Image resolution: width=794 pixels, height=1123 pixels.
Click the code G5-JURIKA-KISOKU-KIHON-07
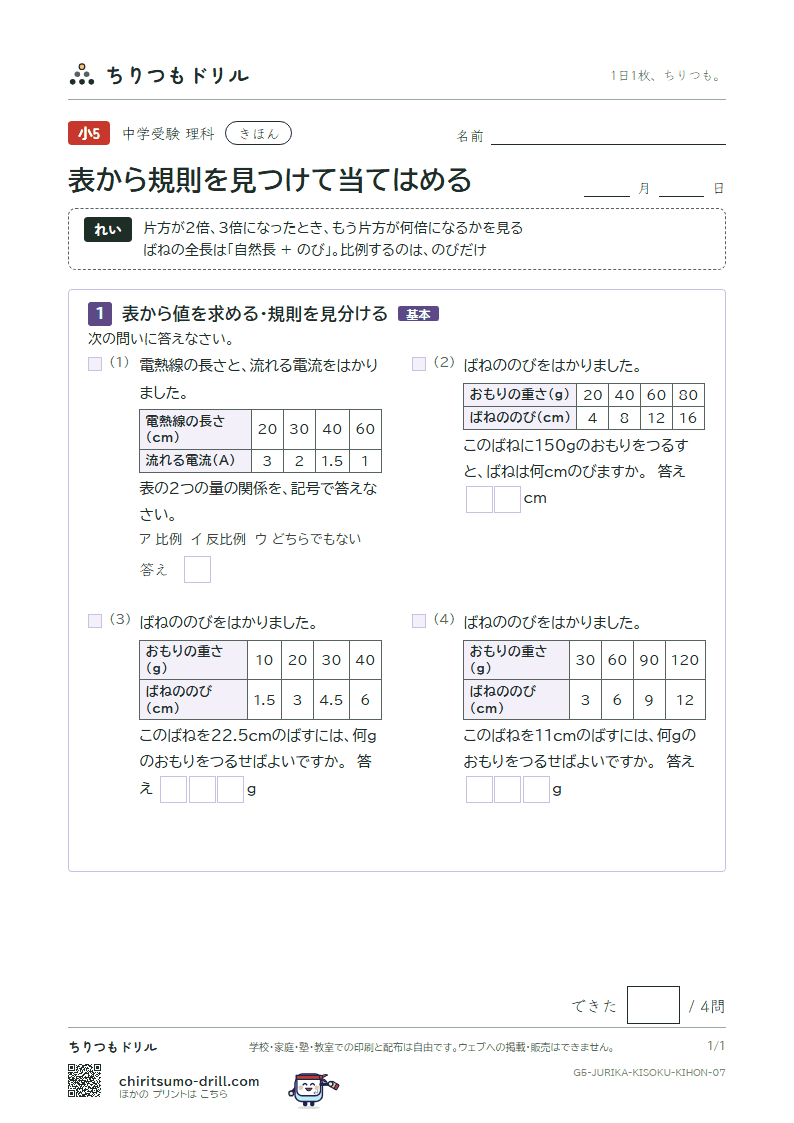point(649,1072)
